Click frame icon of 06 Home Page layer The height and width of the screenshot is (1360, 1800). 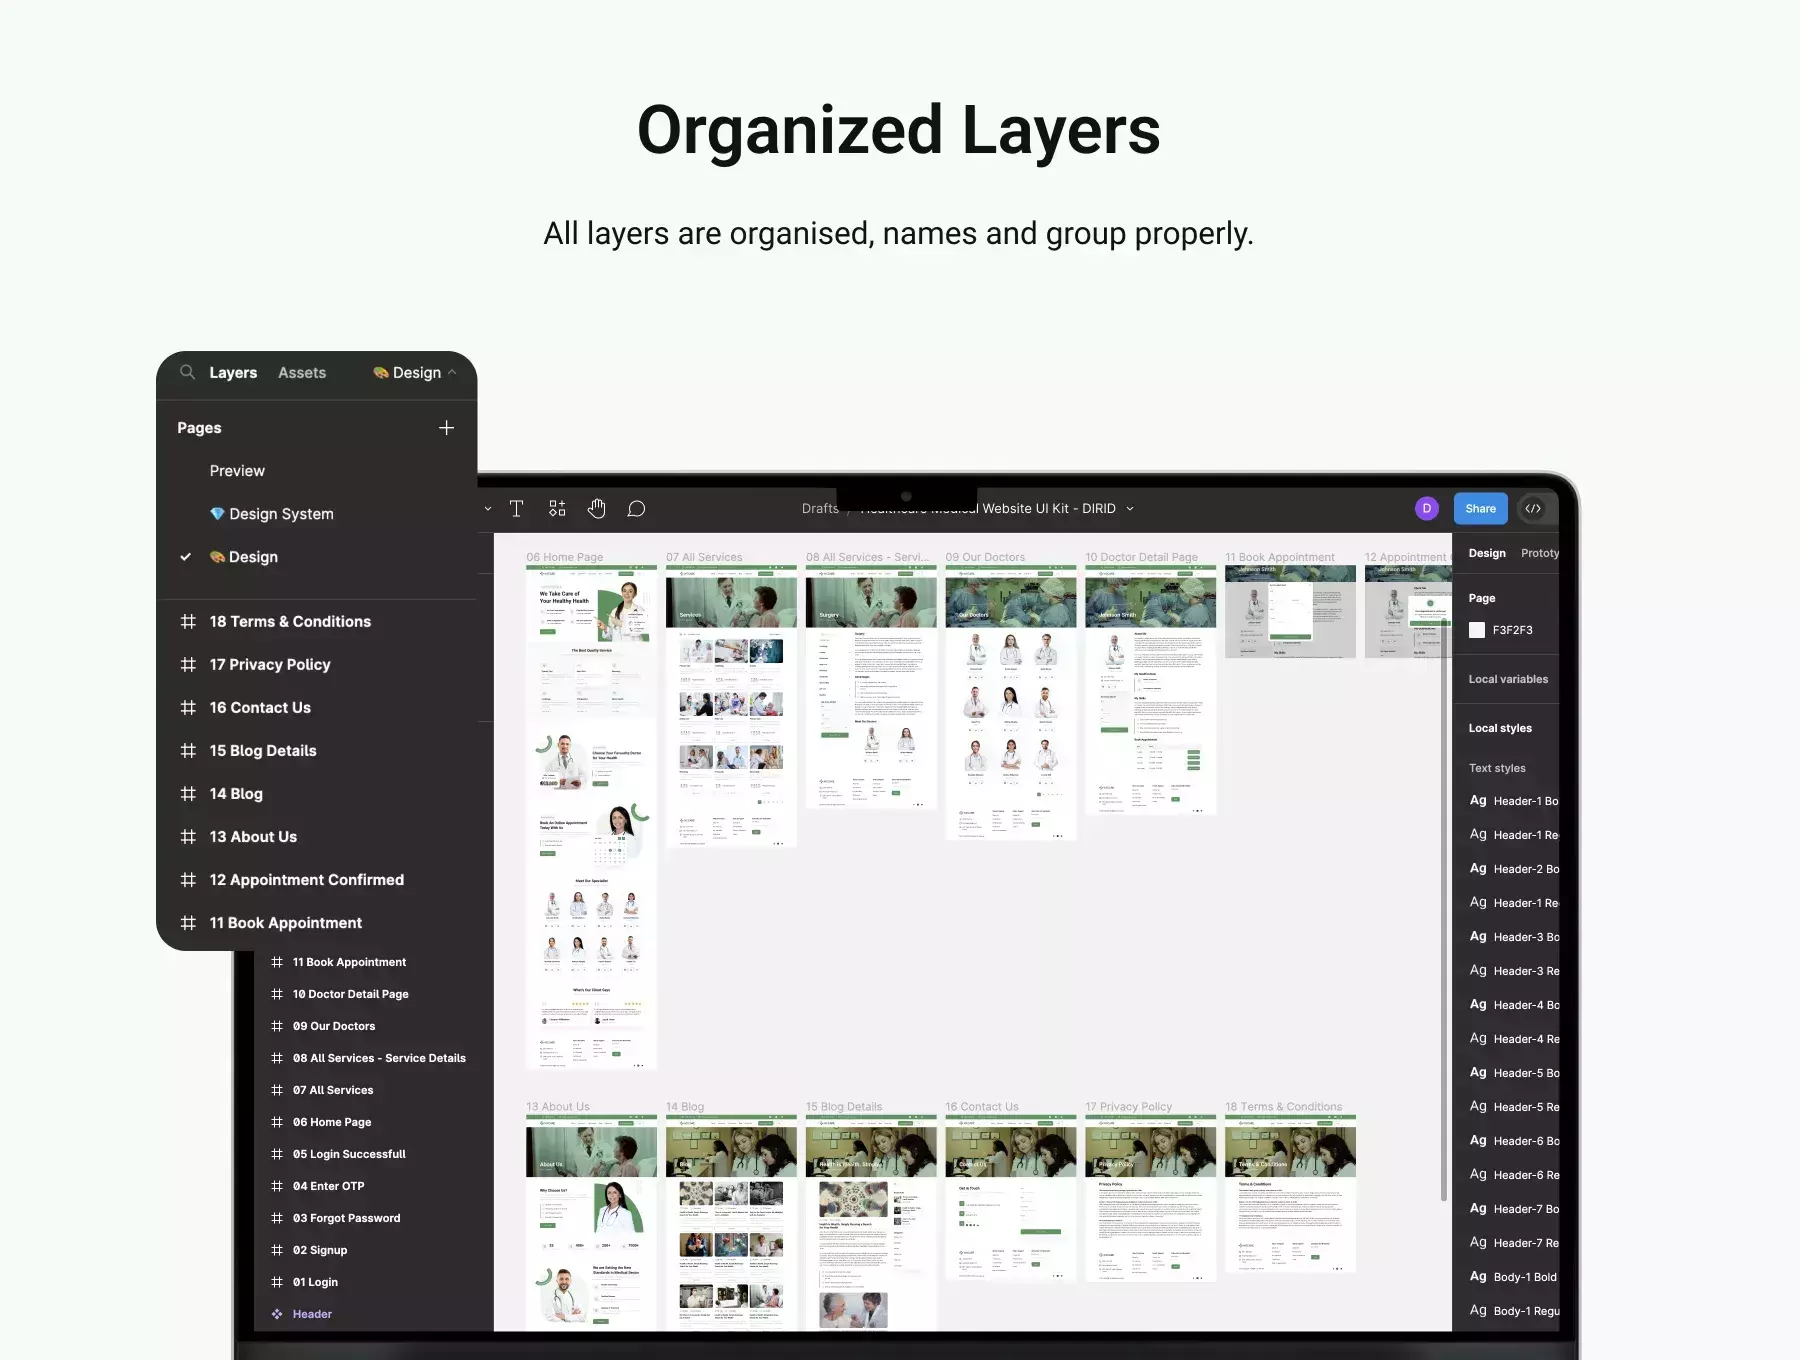click(x=277, y=1122)
